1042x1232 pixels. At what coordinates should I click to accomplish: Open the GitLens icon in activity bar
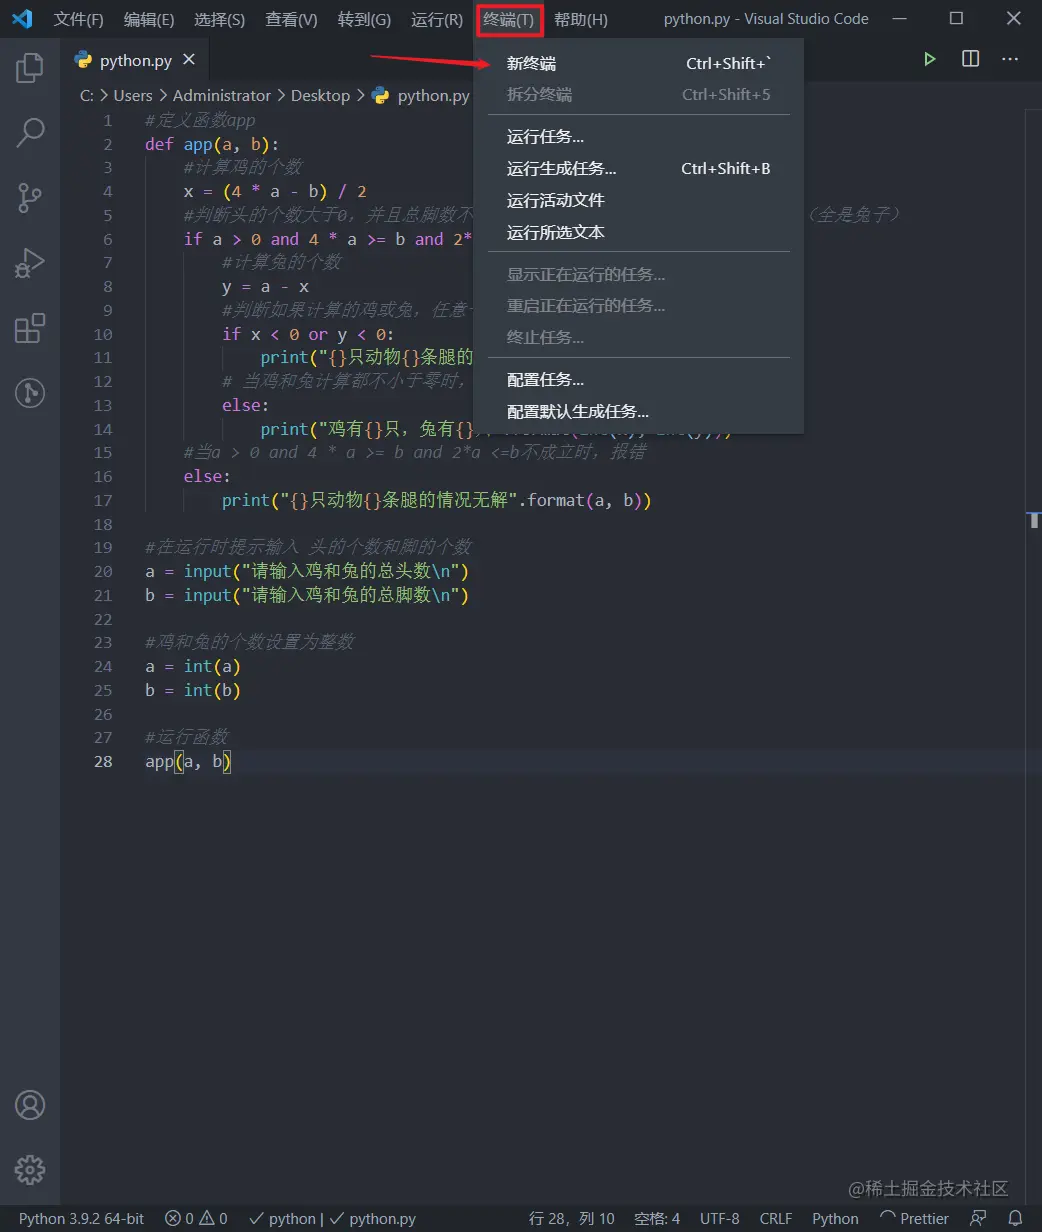pos(30,392)
